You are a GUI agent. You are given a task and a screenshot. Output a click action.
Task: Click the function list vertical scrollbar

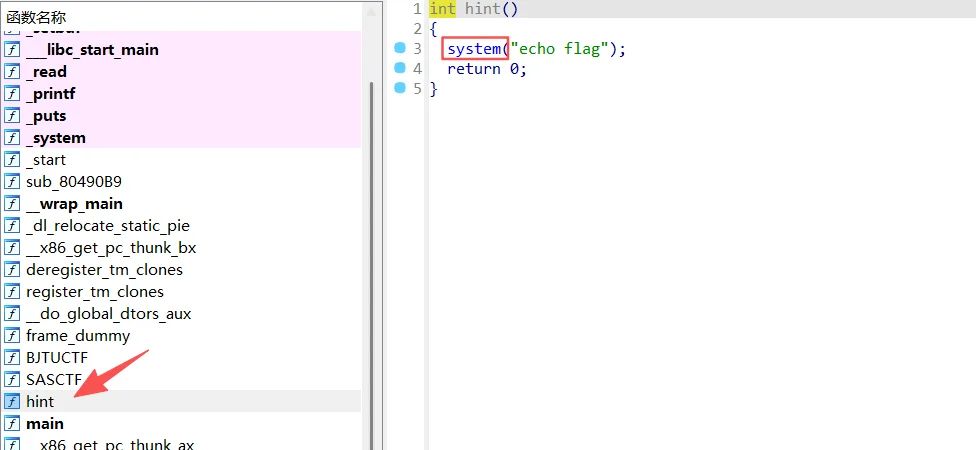click(x=373, y=250)
